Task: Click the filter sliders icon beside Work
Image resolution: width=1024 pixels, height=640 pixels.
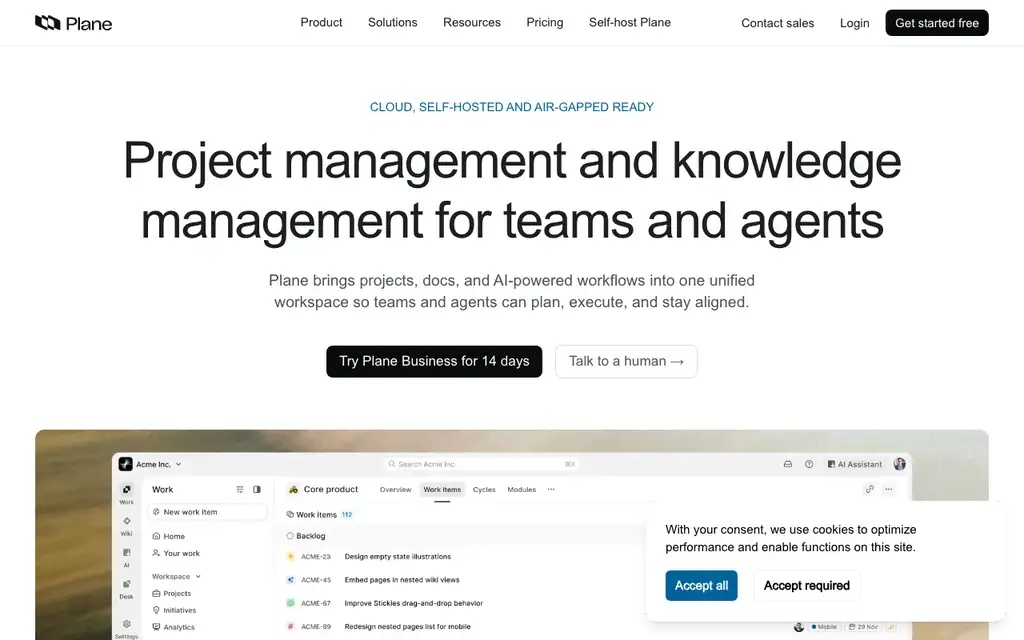Action: [x=240, y=489]
